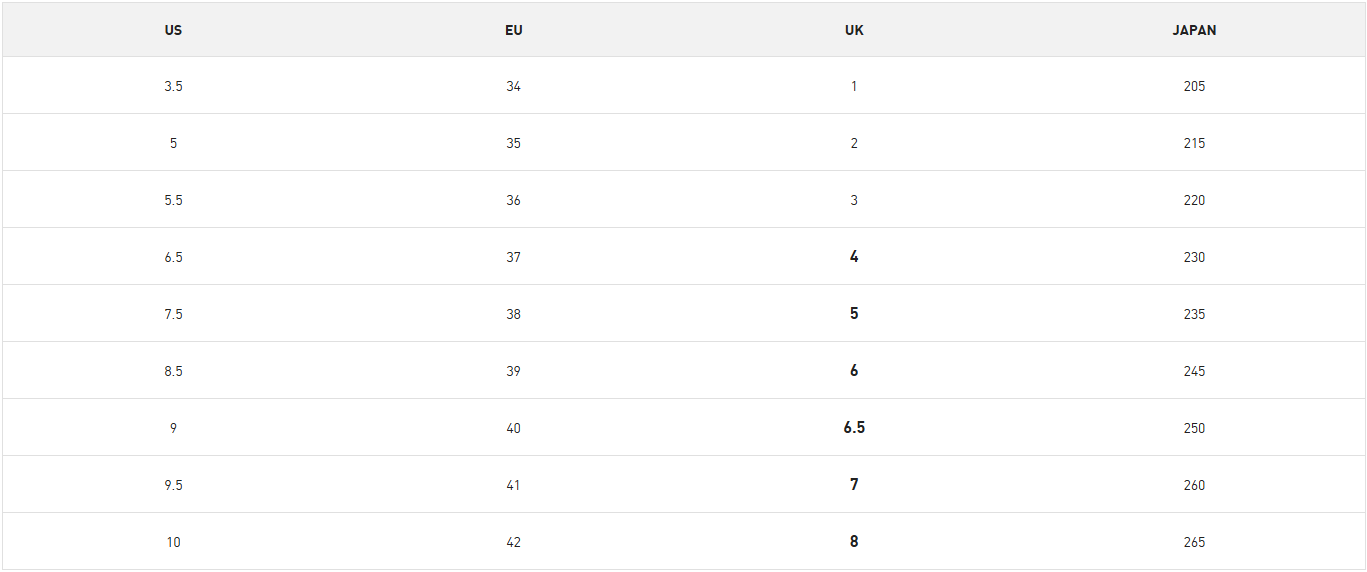Click the UK column header

854,30
